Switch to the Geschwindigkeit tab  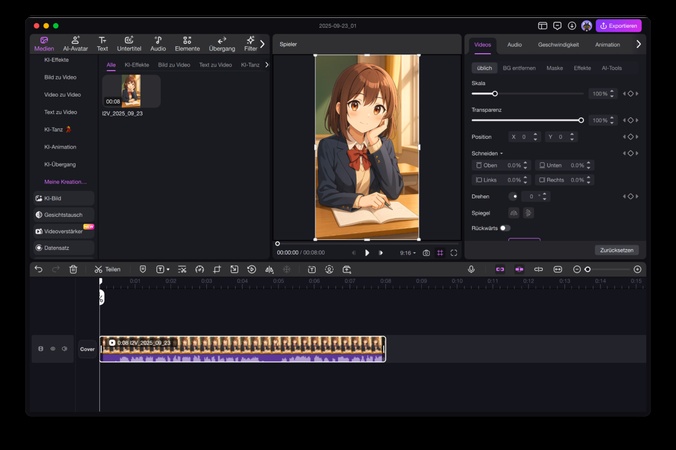pos(558,45)
